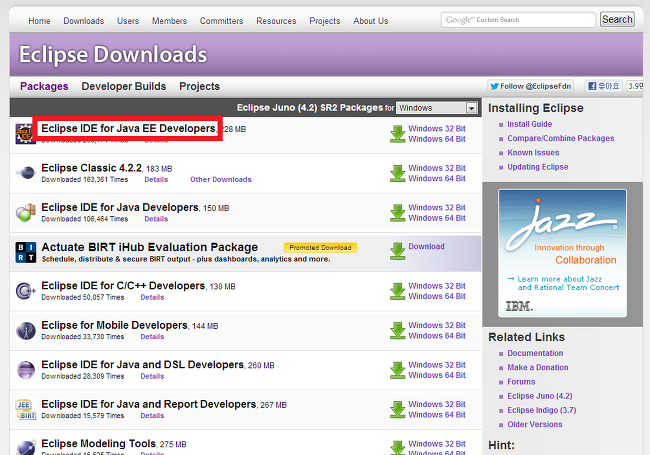Open the Compare/Combine Packages link

click(561, 138)
